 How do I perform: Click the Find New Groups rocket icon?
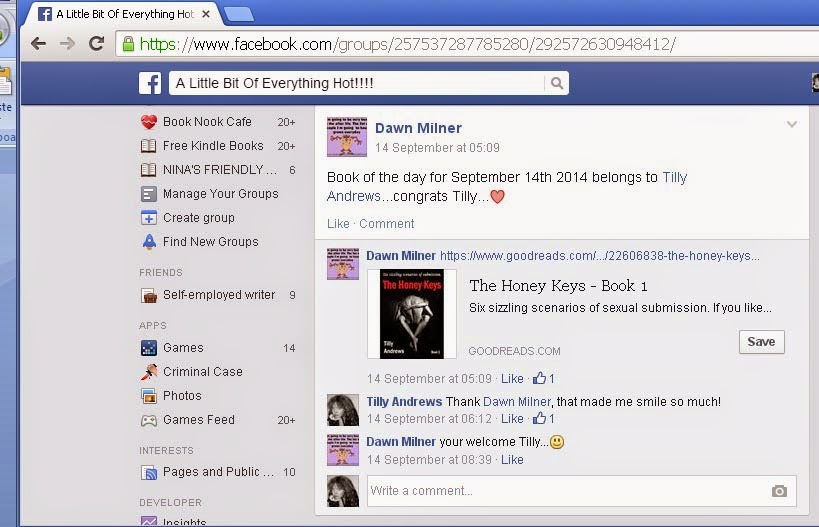[x=149, y=242]
